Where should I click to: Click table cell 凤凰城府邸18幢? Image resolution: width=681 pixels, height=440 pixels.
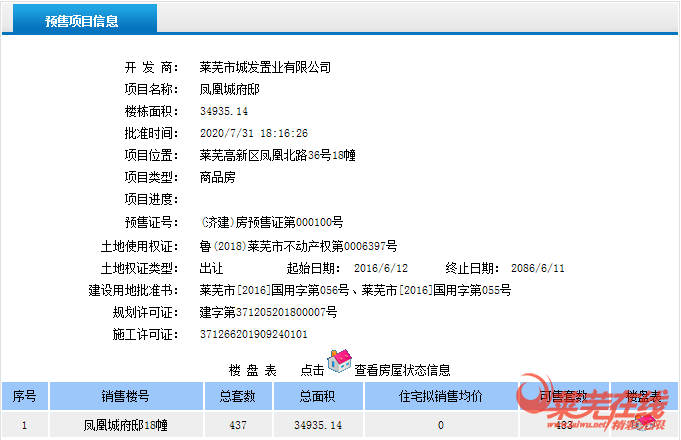126,425
